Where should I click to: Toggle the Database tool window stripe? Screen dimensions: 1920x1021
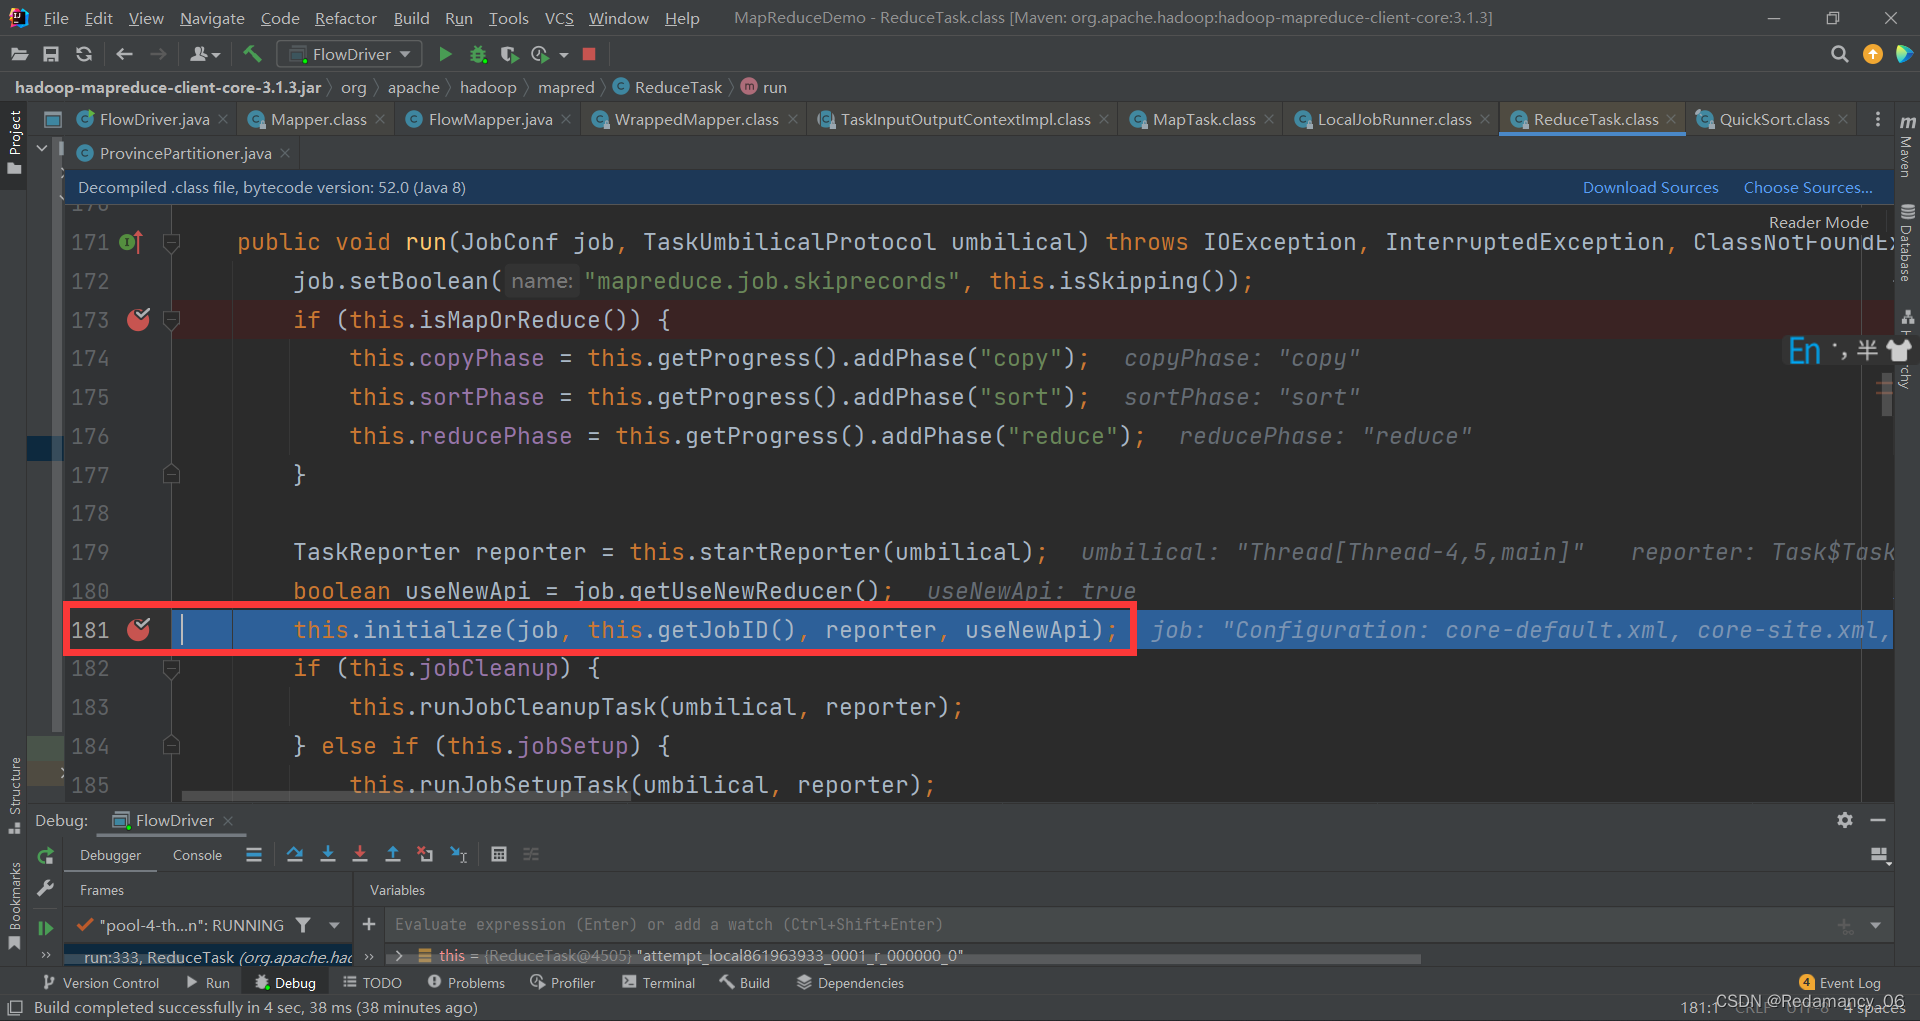[x=1907, y=243]
